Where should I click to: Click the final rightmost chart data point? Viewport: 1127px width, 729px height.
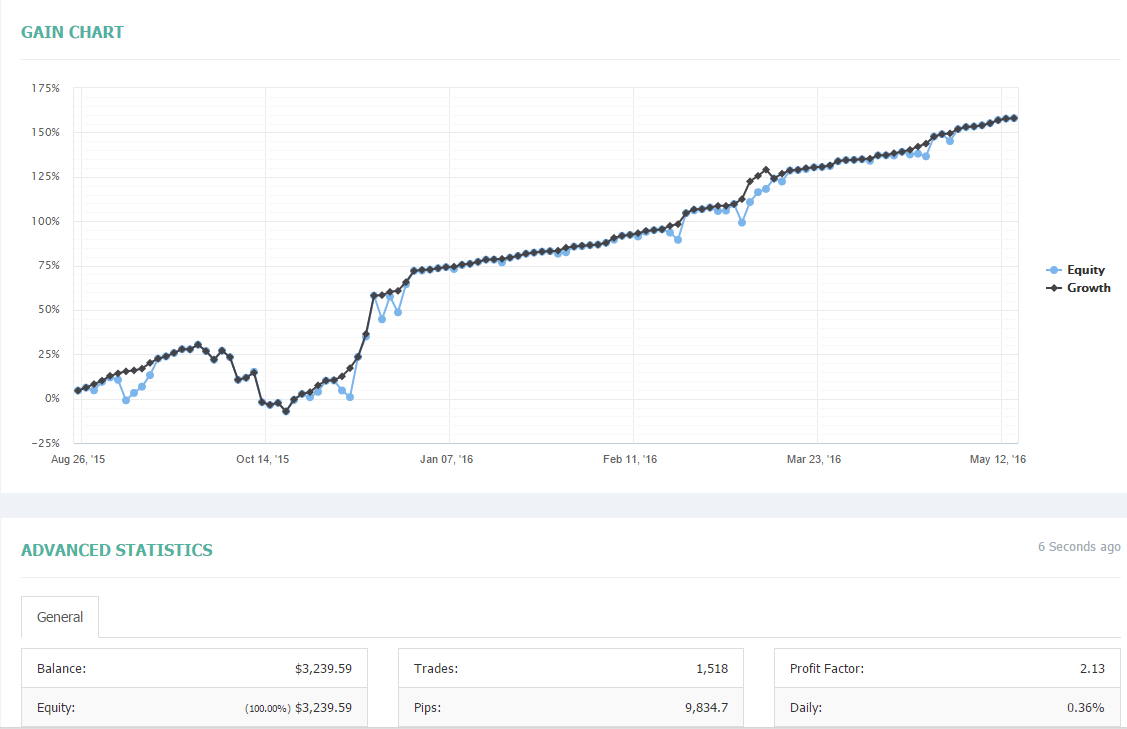point(1014,118)
